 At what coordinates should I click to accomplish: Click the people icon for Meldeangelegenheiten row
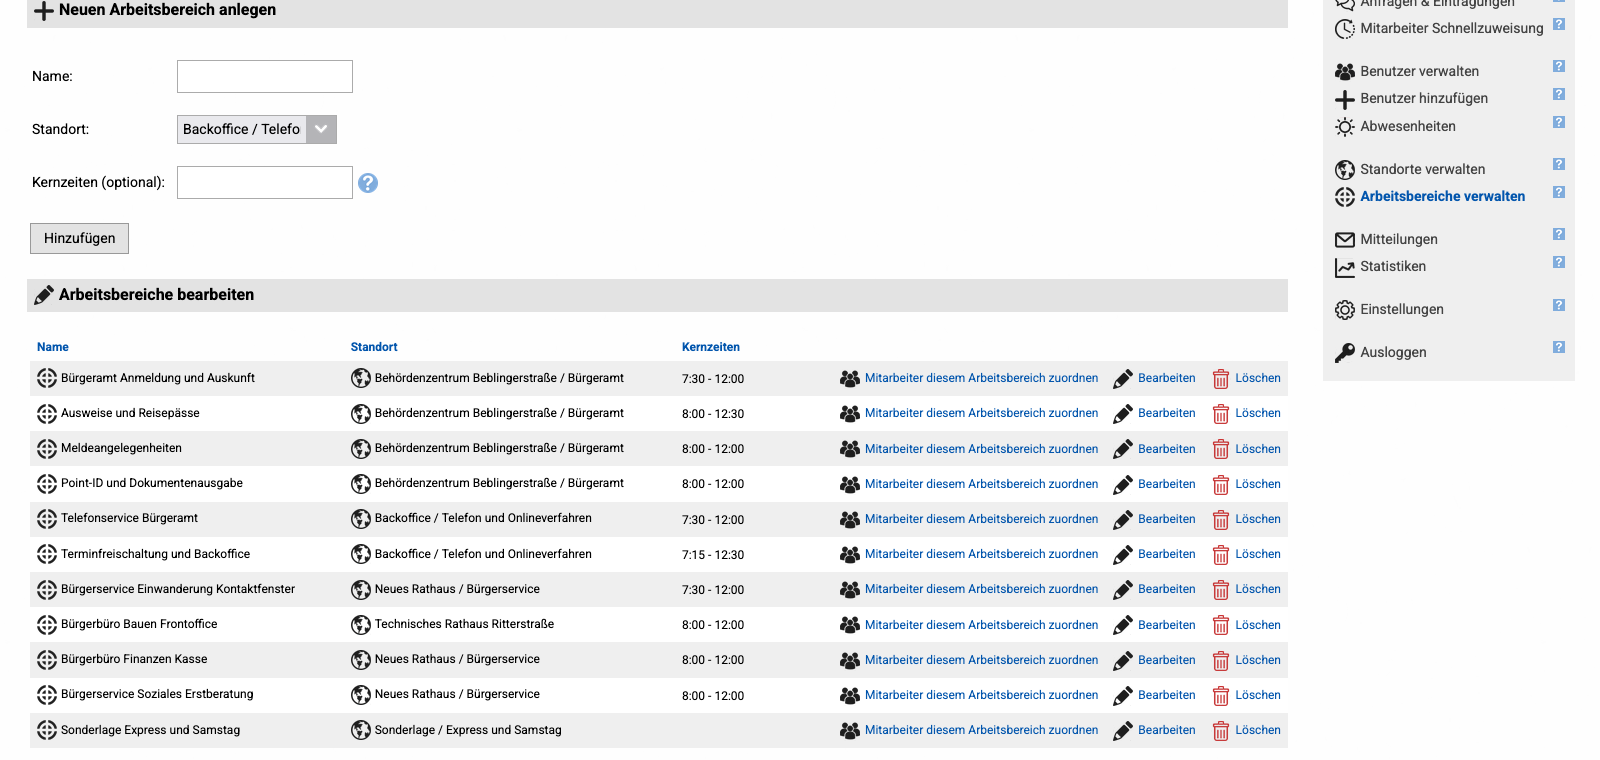(850, 449)
